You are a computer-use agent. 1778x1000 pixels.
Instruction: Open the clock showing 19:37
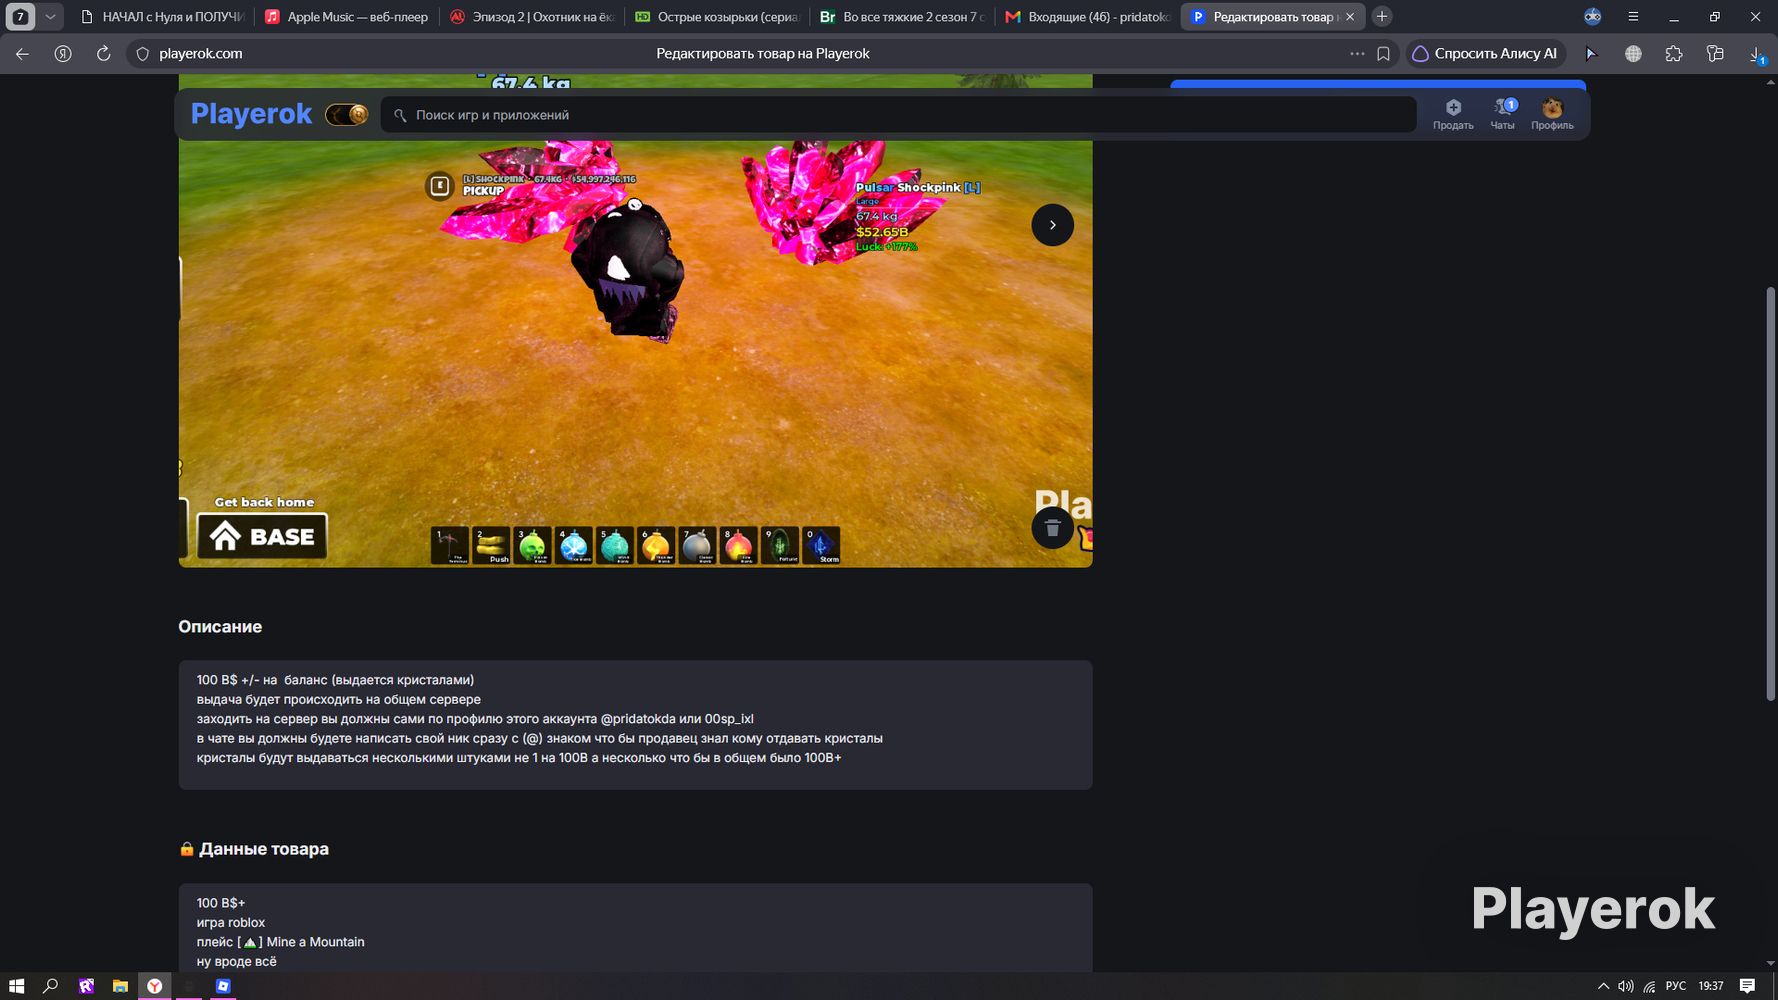tap(1711, 986)
